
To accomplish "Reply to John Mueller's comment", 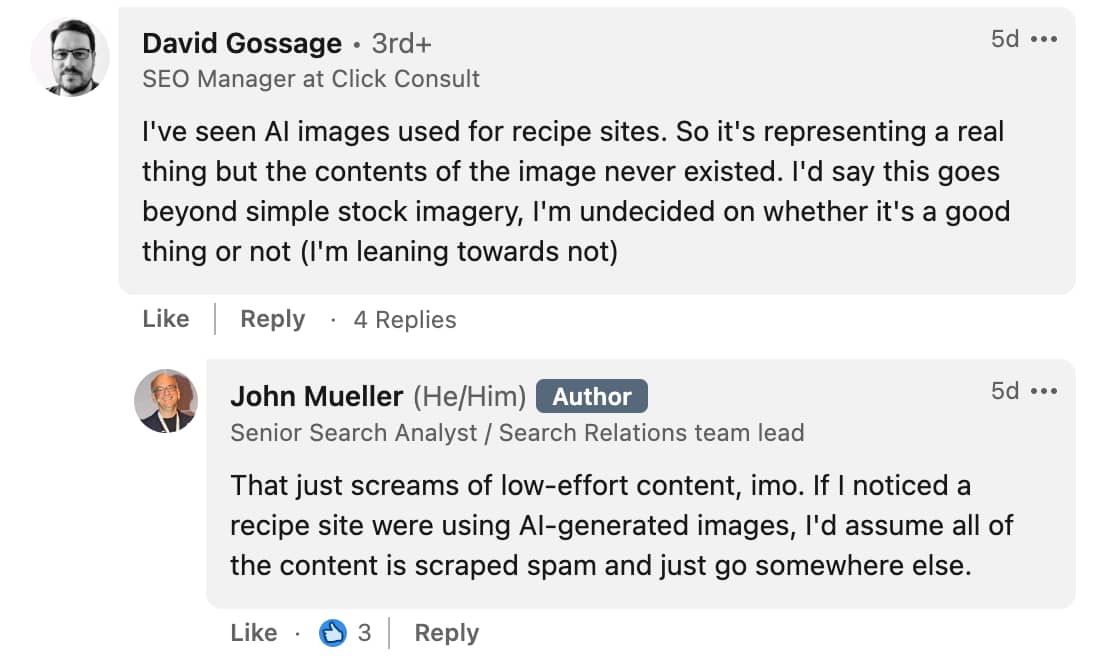I will pyautogui.click(x=447, y=633).
